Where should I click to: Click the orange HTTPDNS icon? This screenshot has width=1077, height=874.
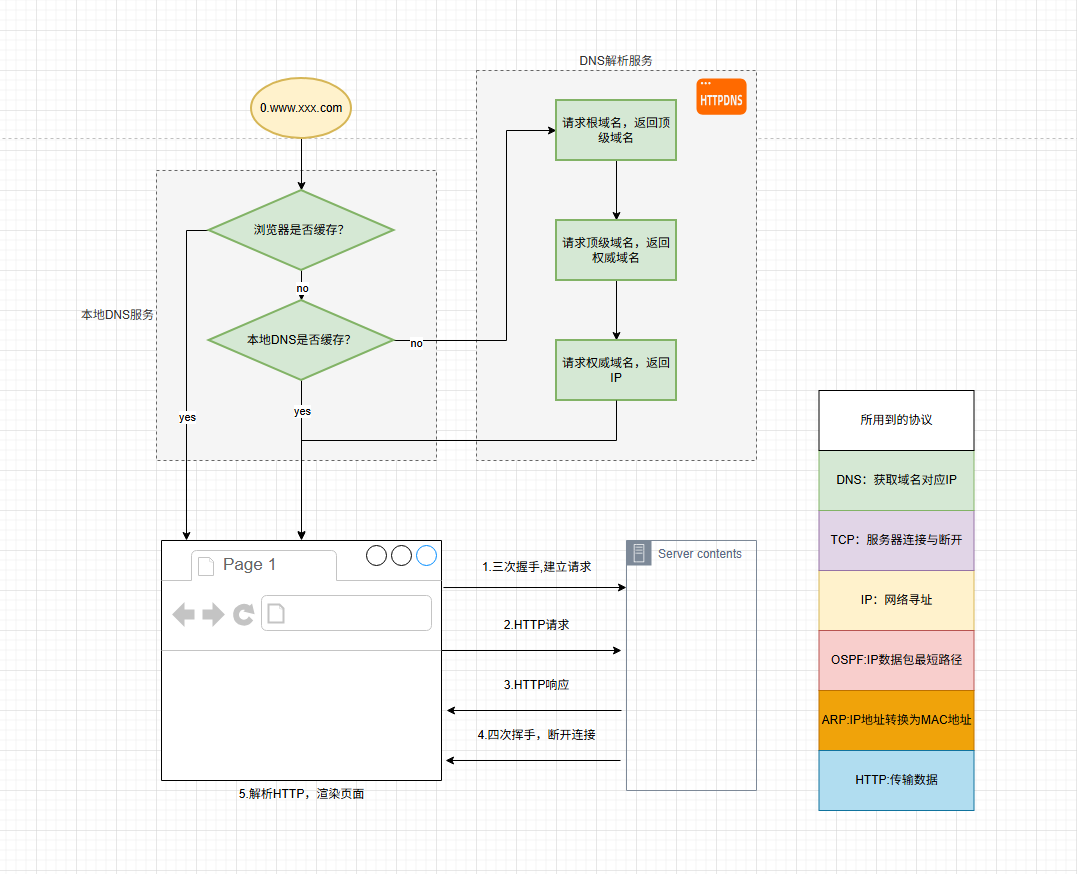coord(721,97)
